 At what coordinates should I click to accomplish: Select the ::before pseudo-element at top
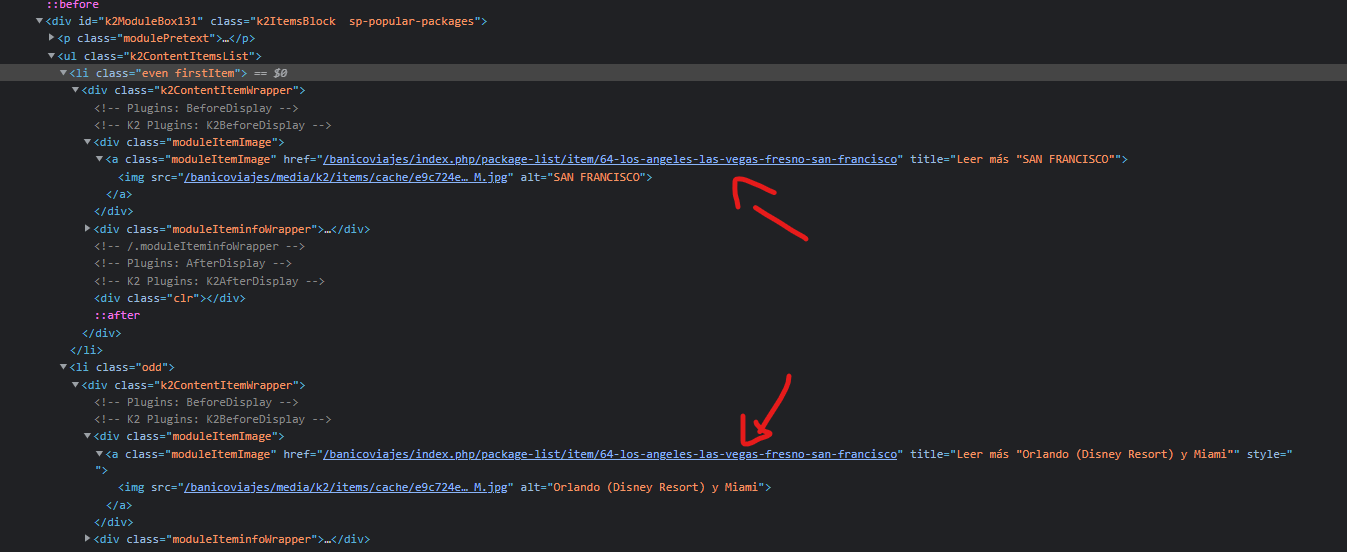click(72, 5)
